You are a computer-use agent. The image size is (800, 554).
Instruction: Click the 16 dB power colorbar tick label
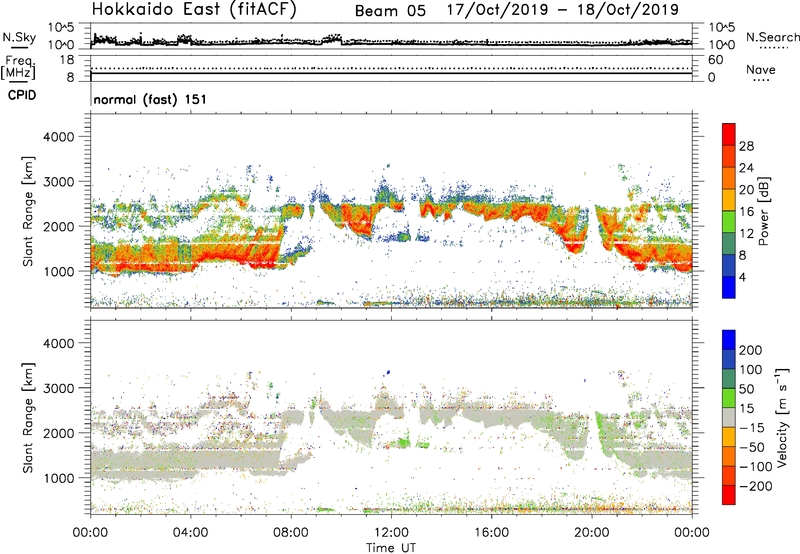[x=746, y=212]
